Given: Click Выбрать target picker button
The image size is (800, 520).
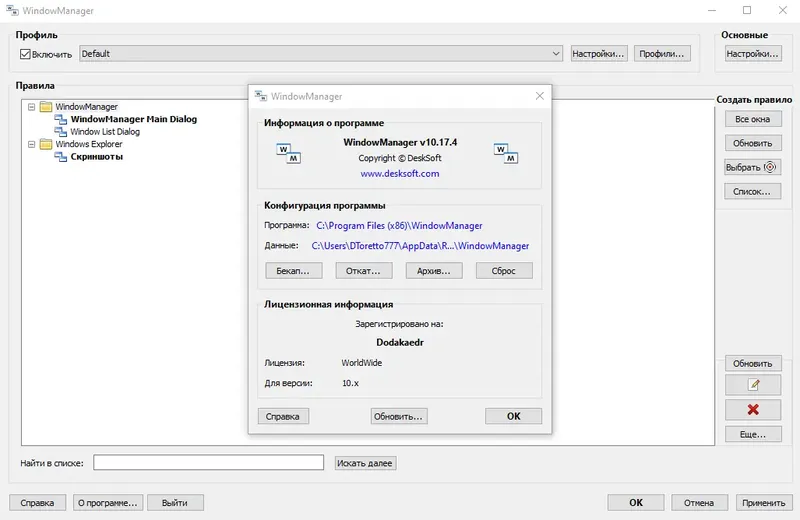Looking at the screenshot, I should click(x=753, y=167).
